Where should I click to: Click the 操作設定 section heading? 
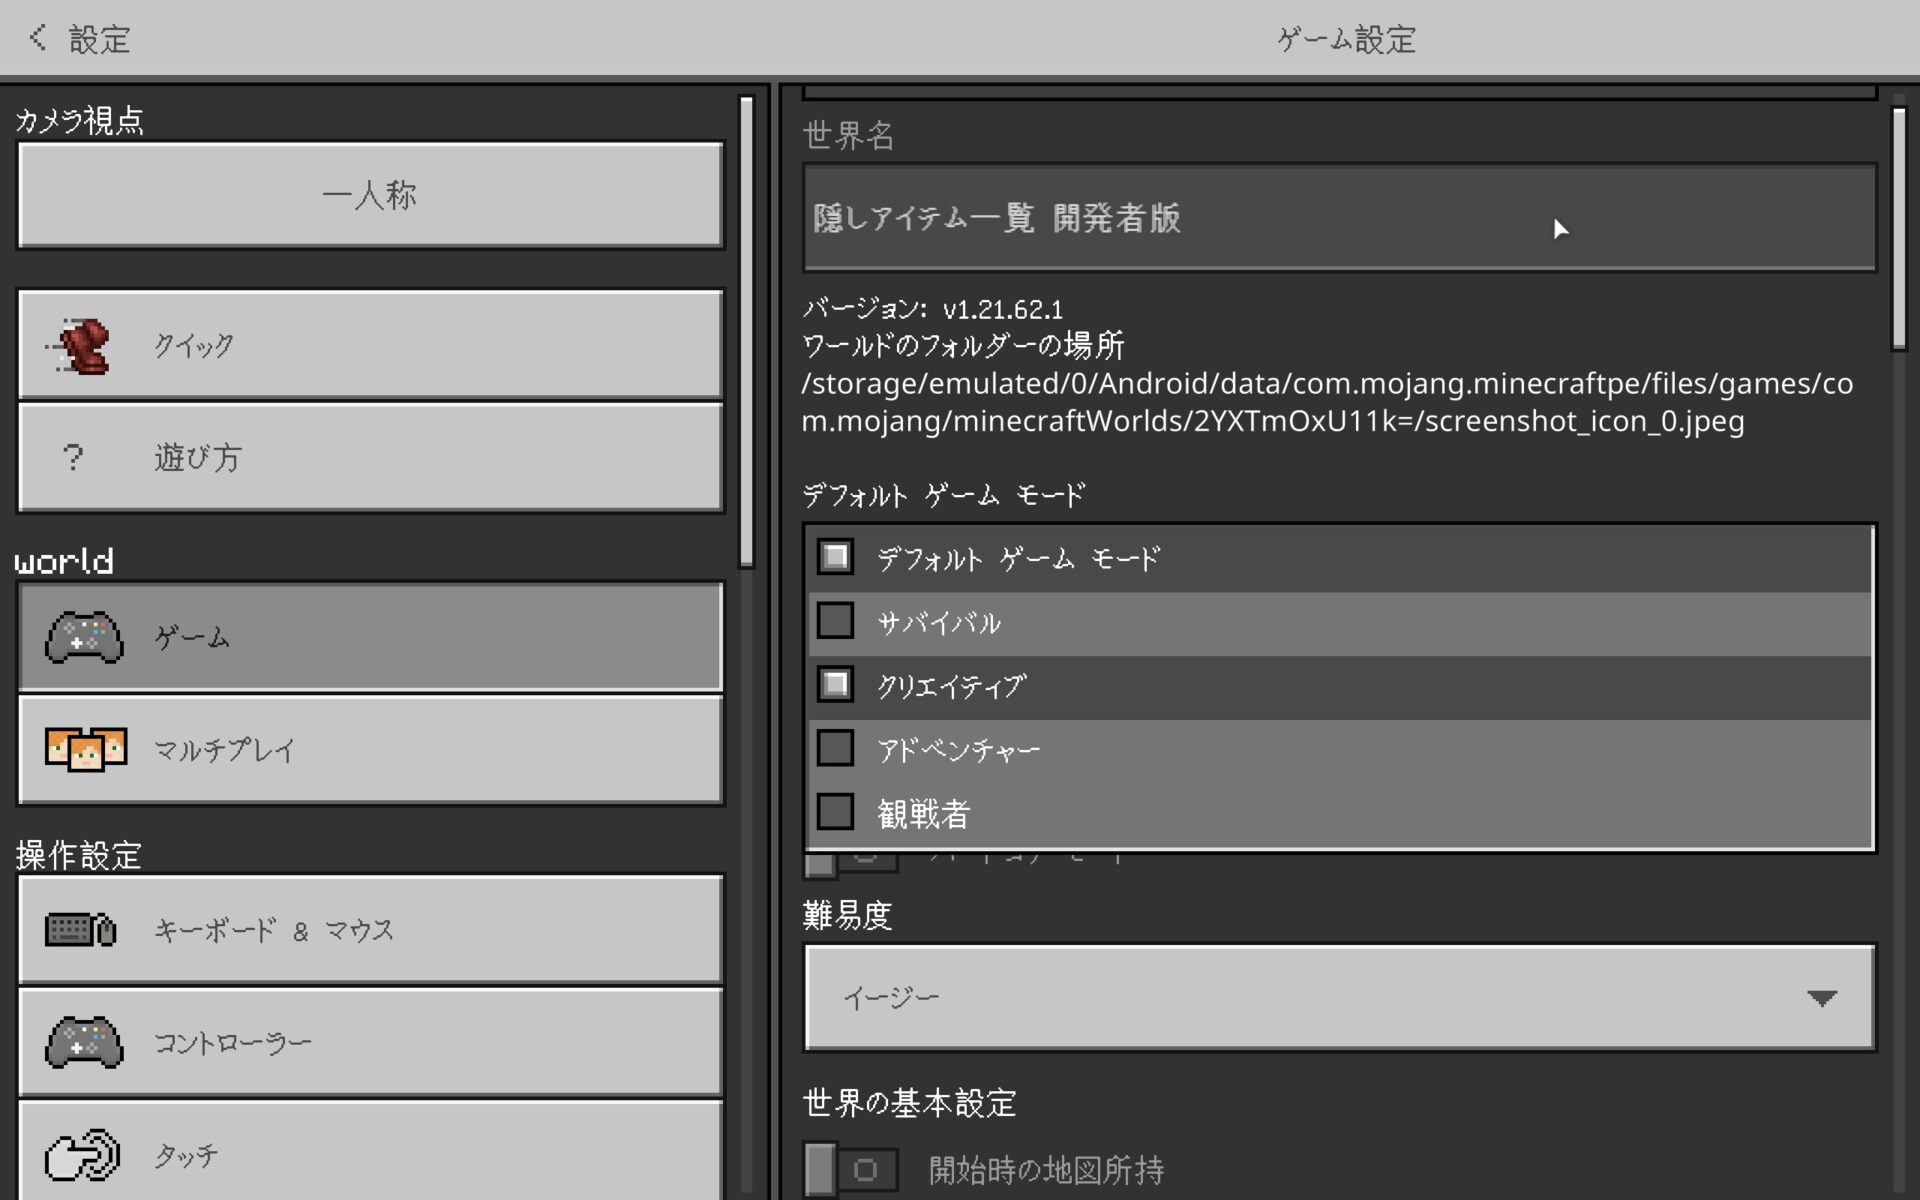[79, 855]
